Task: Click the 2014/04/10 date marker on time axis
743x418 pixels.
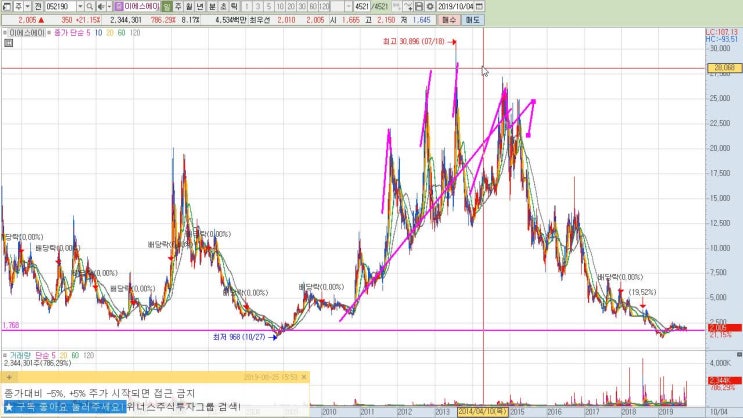Action: (x=483, y=412)
